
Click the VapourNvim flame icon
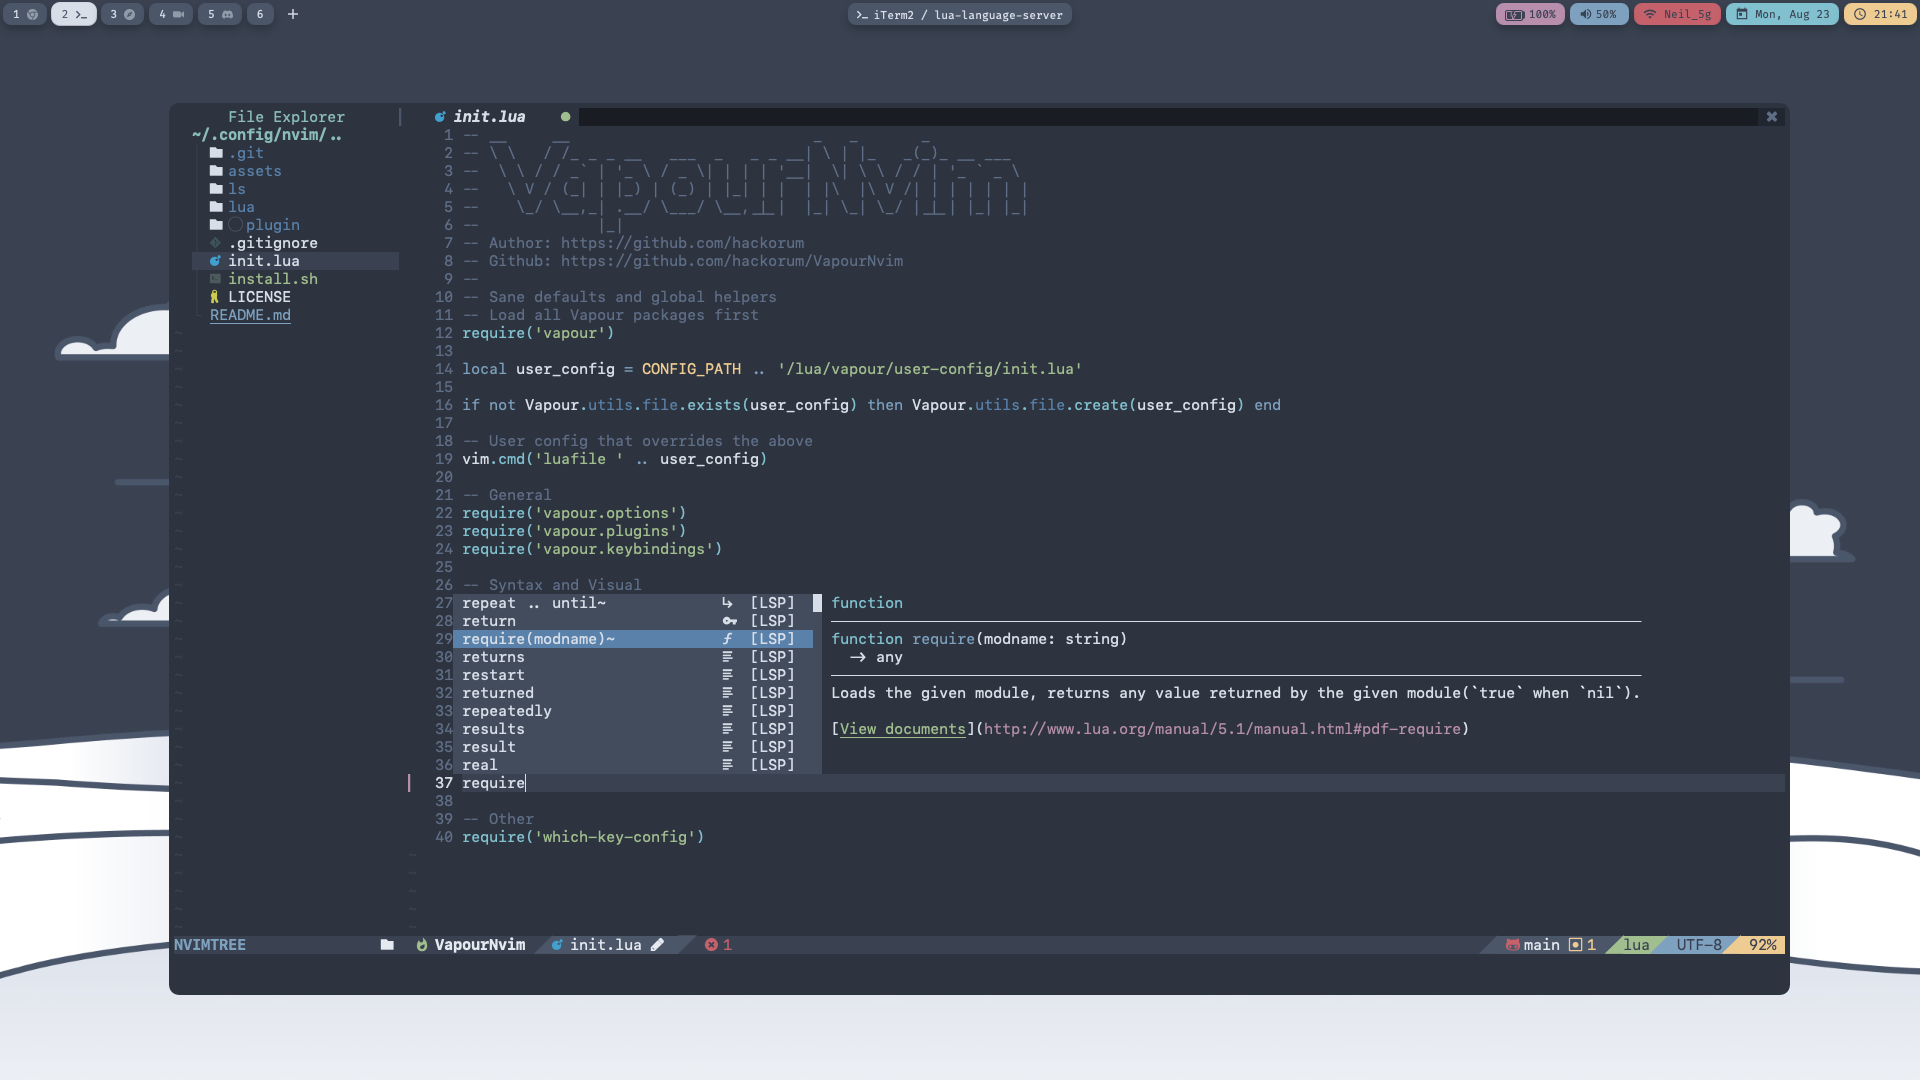(422, 945)
